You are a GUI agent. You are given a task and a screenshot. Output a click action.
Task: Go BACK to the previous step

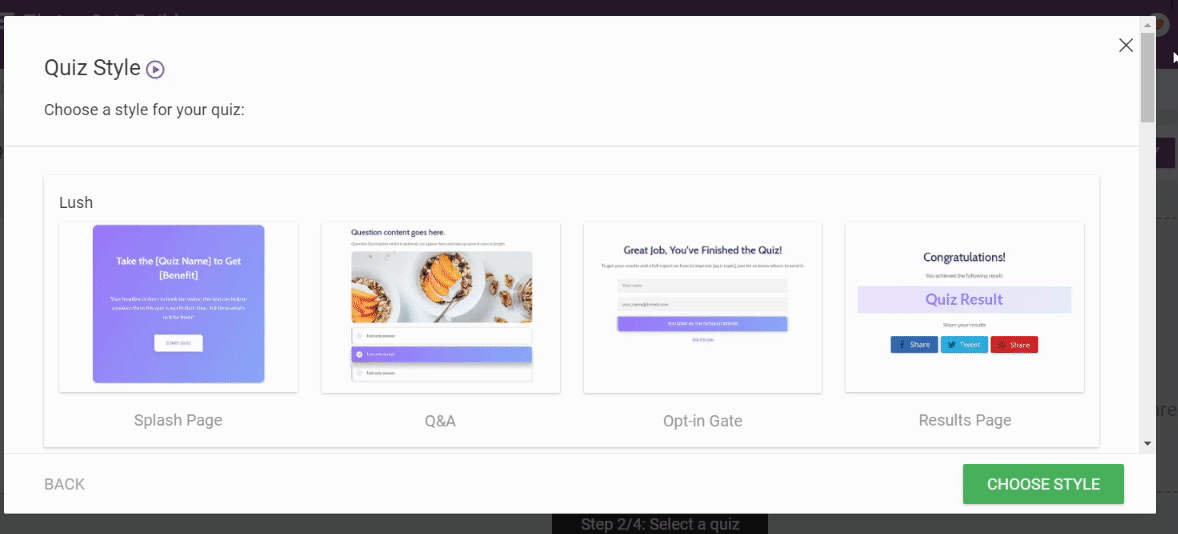64,484
